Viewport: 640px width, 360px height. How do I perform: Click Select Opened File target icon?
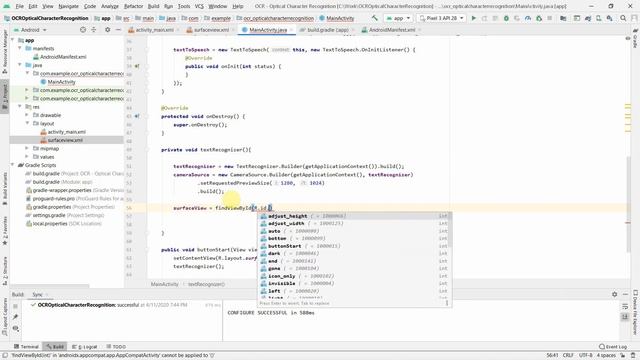click(x=83, y=30)
